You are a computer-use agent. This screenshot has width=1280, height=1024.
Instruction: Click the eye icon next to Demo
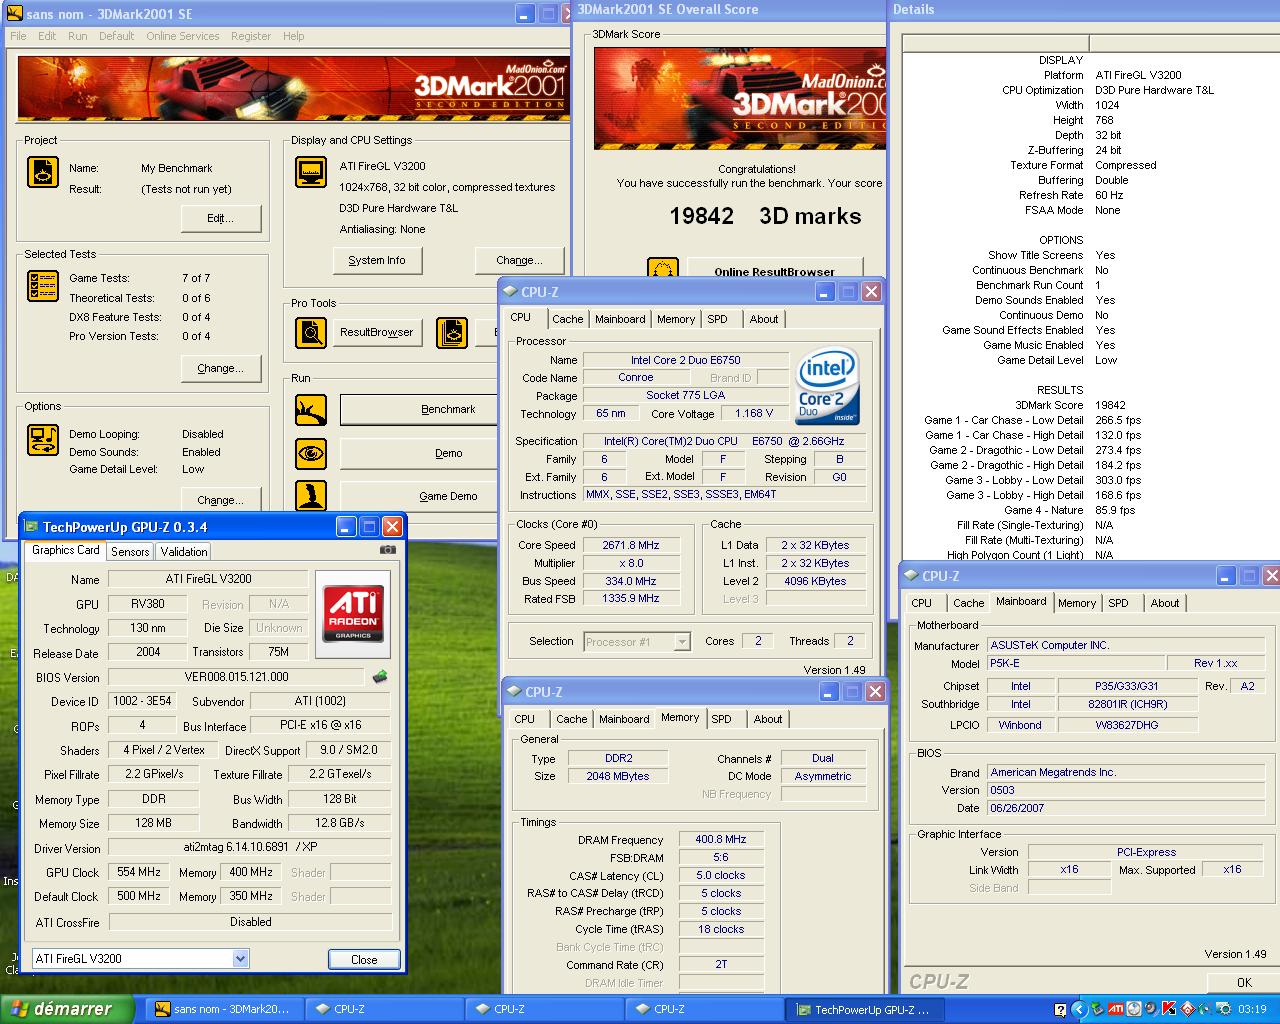point(311,454)
